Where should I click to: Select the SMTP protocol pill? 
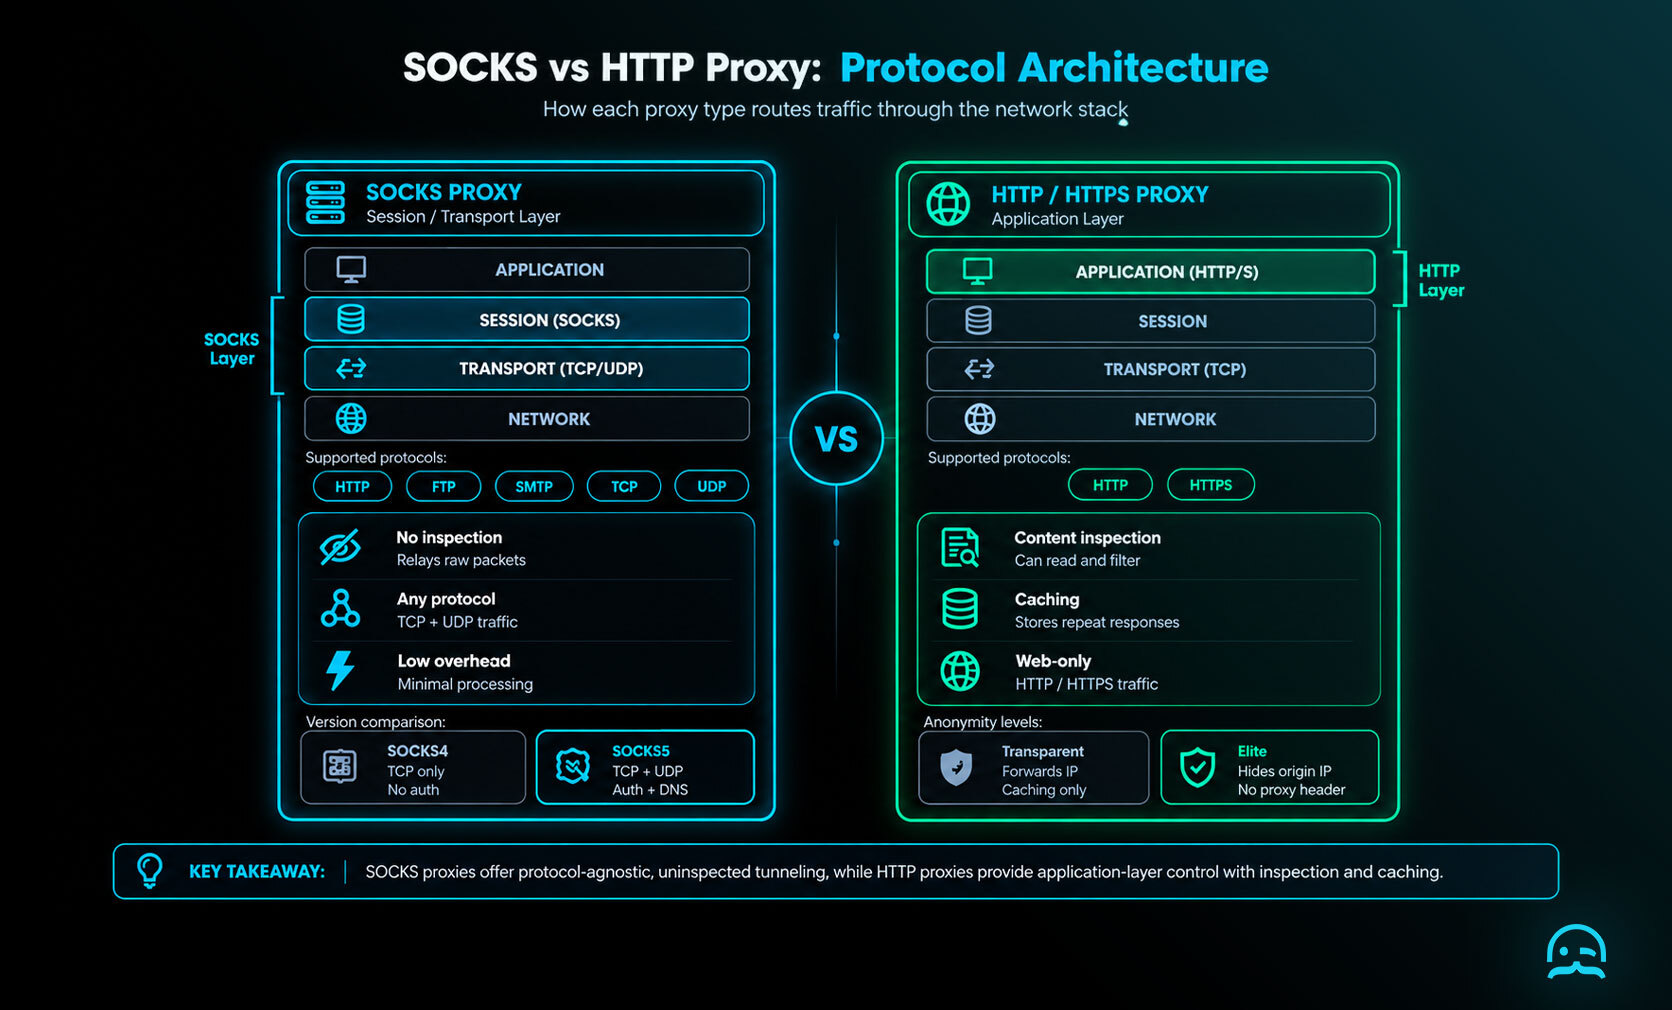[x=534, y=486]
